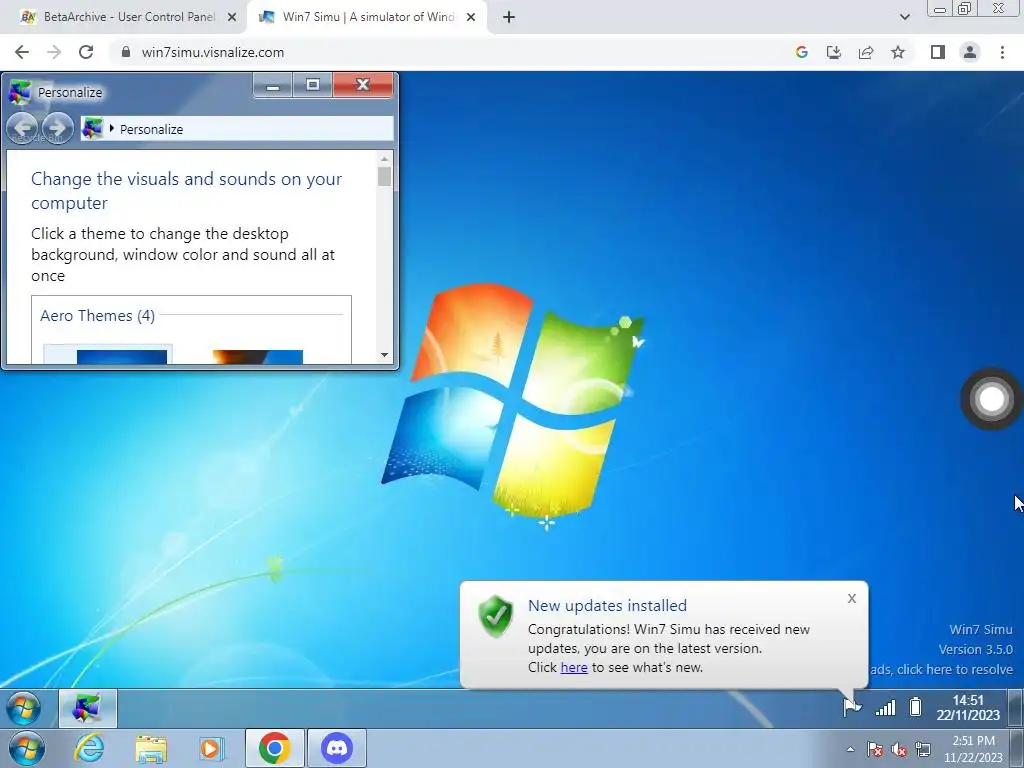Click the host Action Center flag with red X
The height and width of the screenshot is (768, 1024).
pyautogui.click(x=875, y=749)
